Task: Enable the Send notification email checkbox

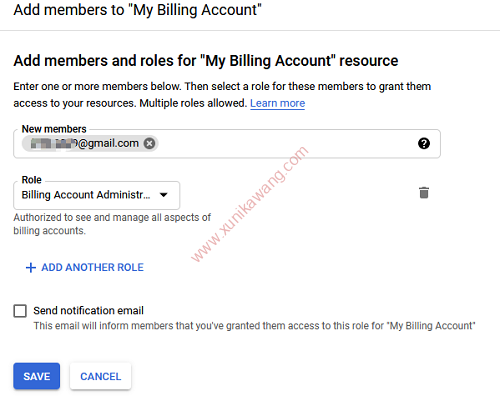Action: [x=20, y=311]
